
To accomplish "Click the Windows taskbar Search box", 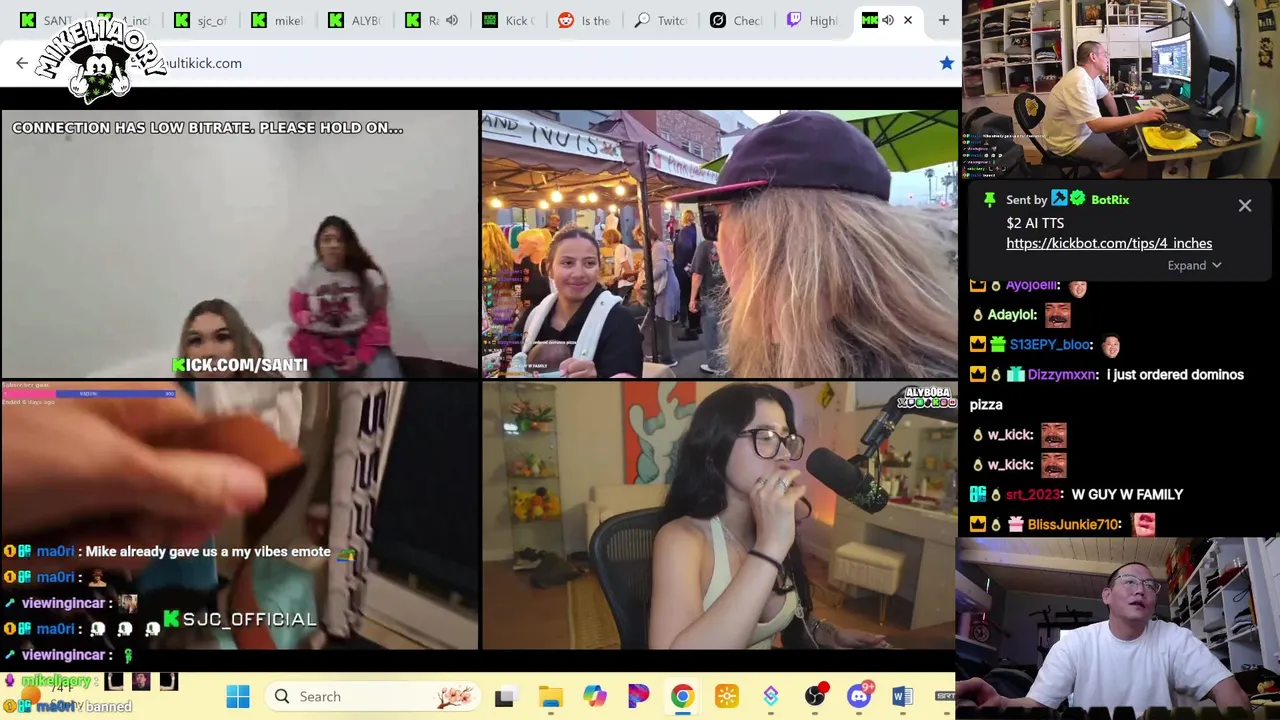I will click(x=371, y=697).
